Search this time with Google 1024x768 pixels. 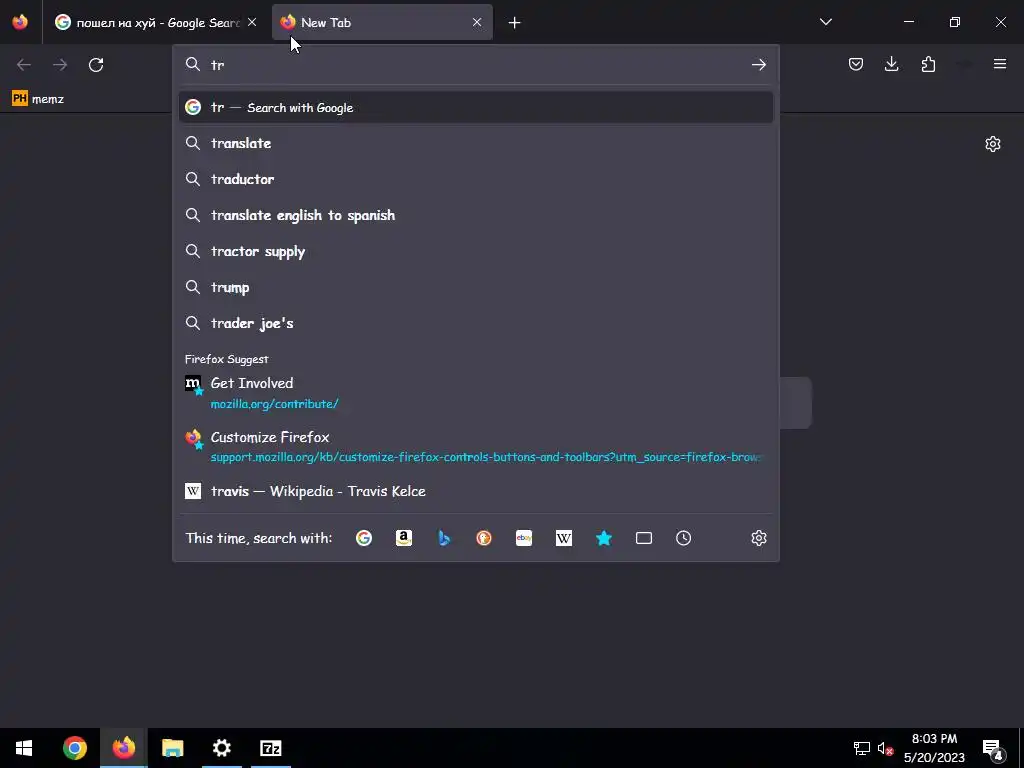[364, 538]
